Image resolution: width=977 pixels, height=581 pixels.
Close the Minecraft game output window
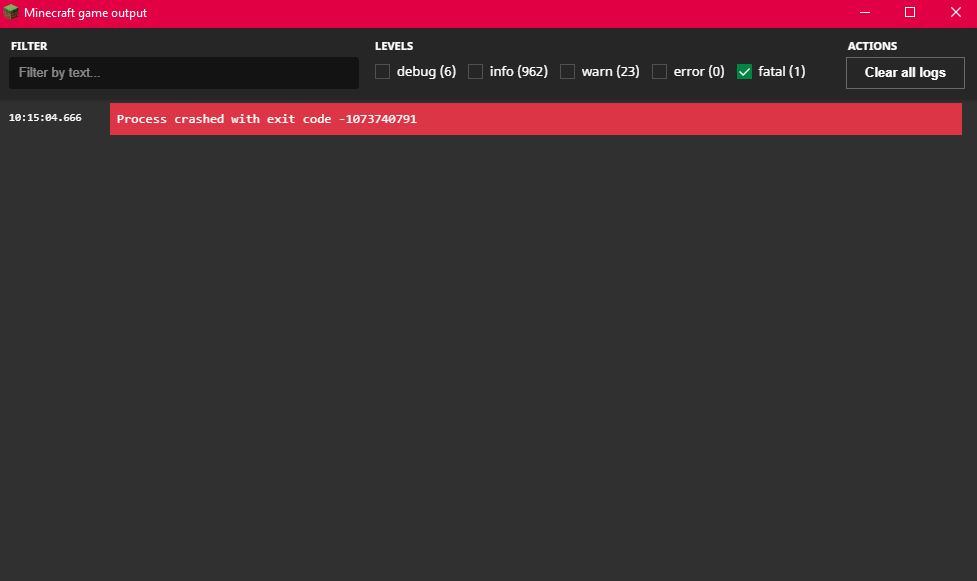[x=955, y=12]
